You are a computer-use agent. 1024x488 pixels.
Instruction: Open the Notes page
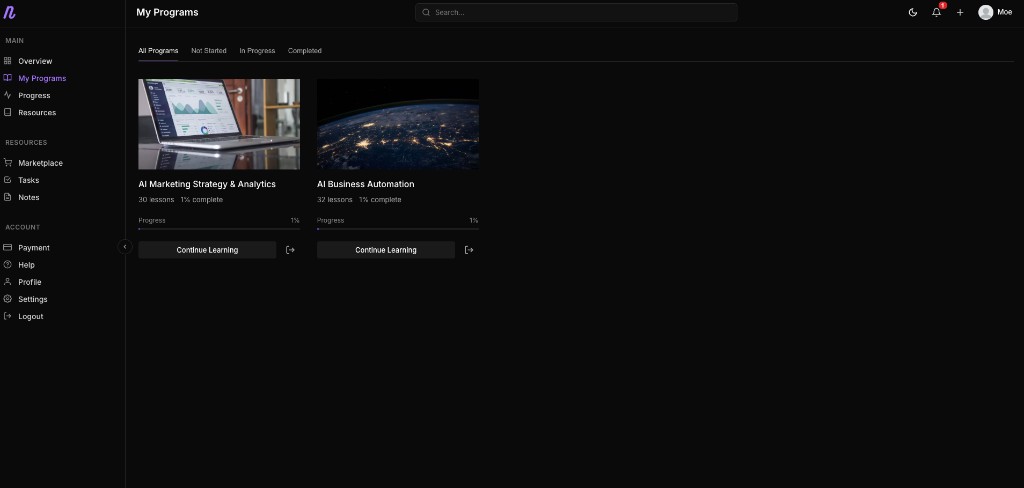click(29, 197)
